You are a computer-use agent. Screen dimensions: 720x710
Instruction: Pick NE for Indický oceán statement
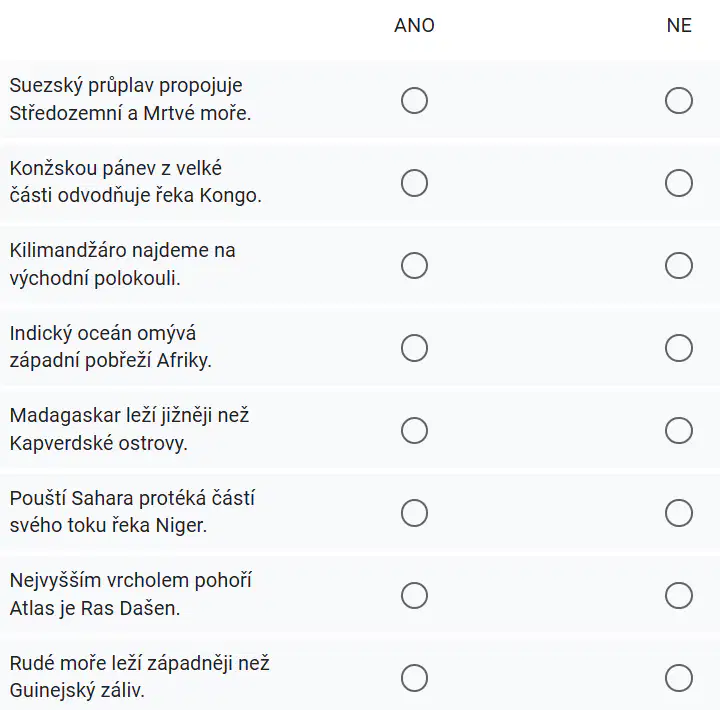tap(679, 348)
